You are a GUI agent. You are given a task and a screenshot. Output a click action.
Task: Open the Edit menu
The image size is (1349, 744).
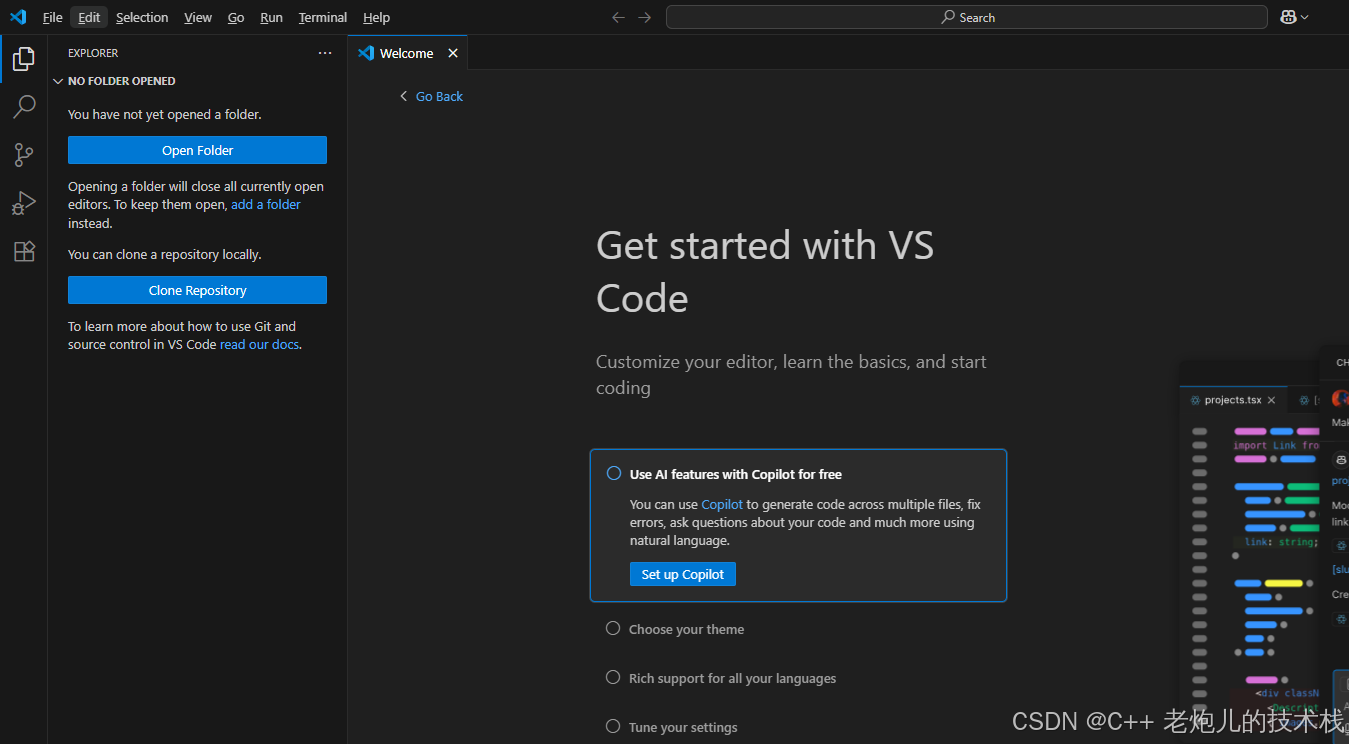pos(89,17)
